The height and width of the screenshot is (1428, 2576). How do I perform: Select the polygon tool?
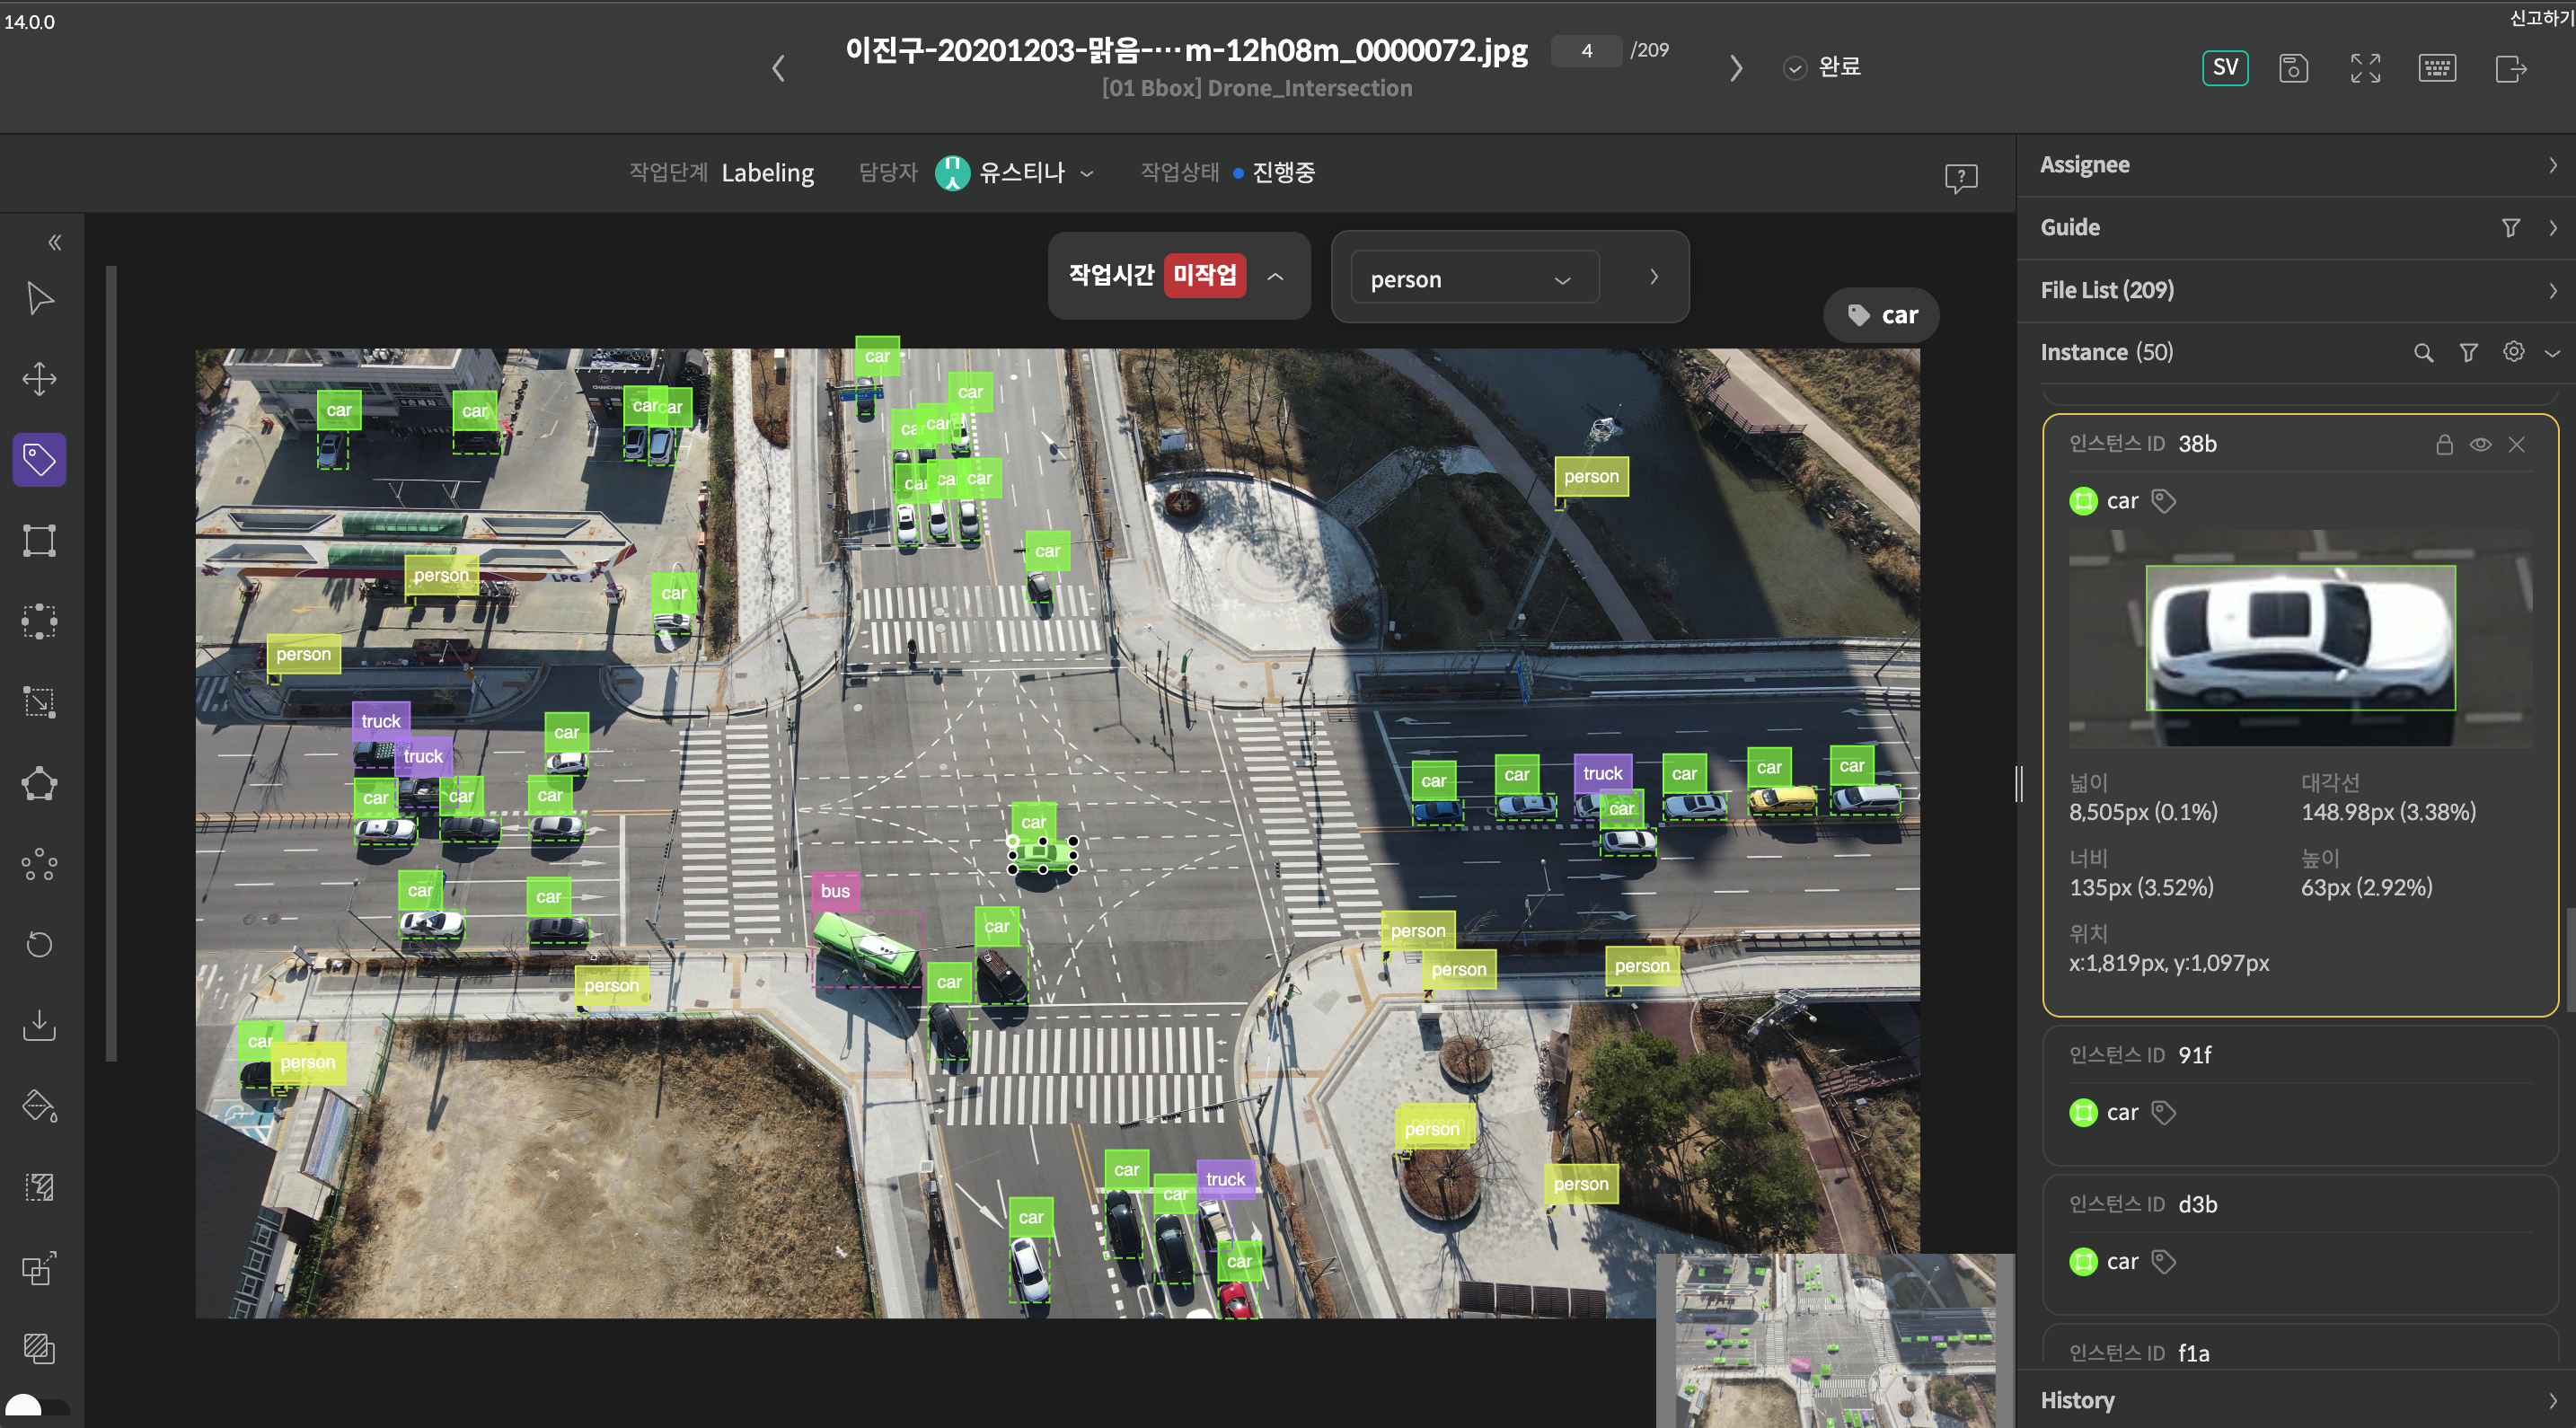(x=39, y=783)
